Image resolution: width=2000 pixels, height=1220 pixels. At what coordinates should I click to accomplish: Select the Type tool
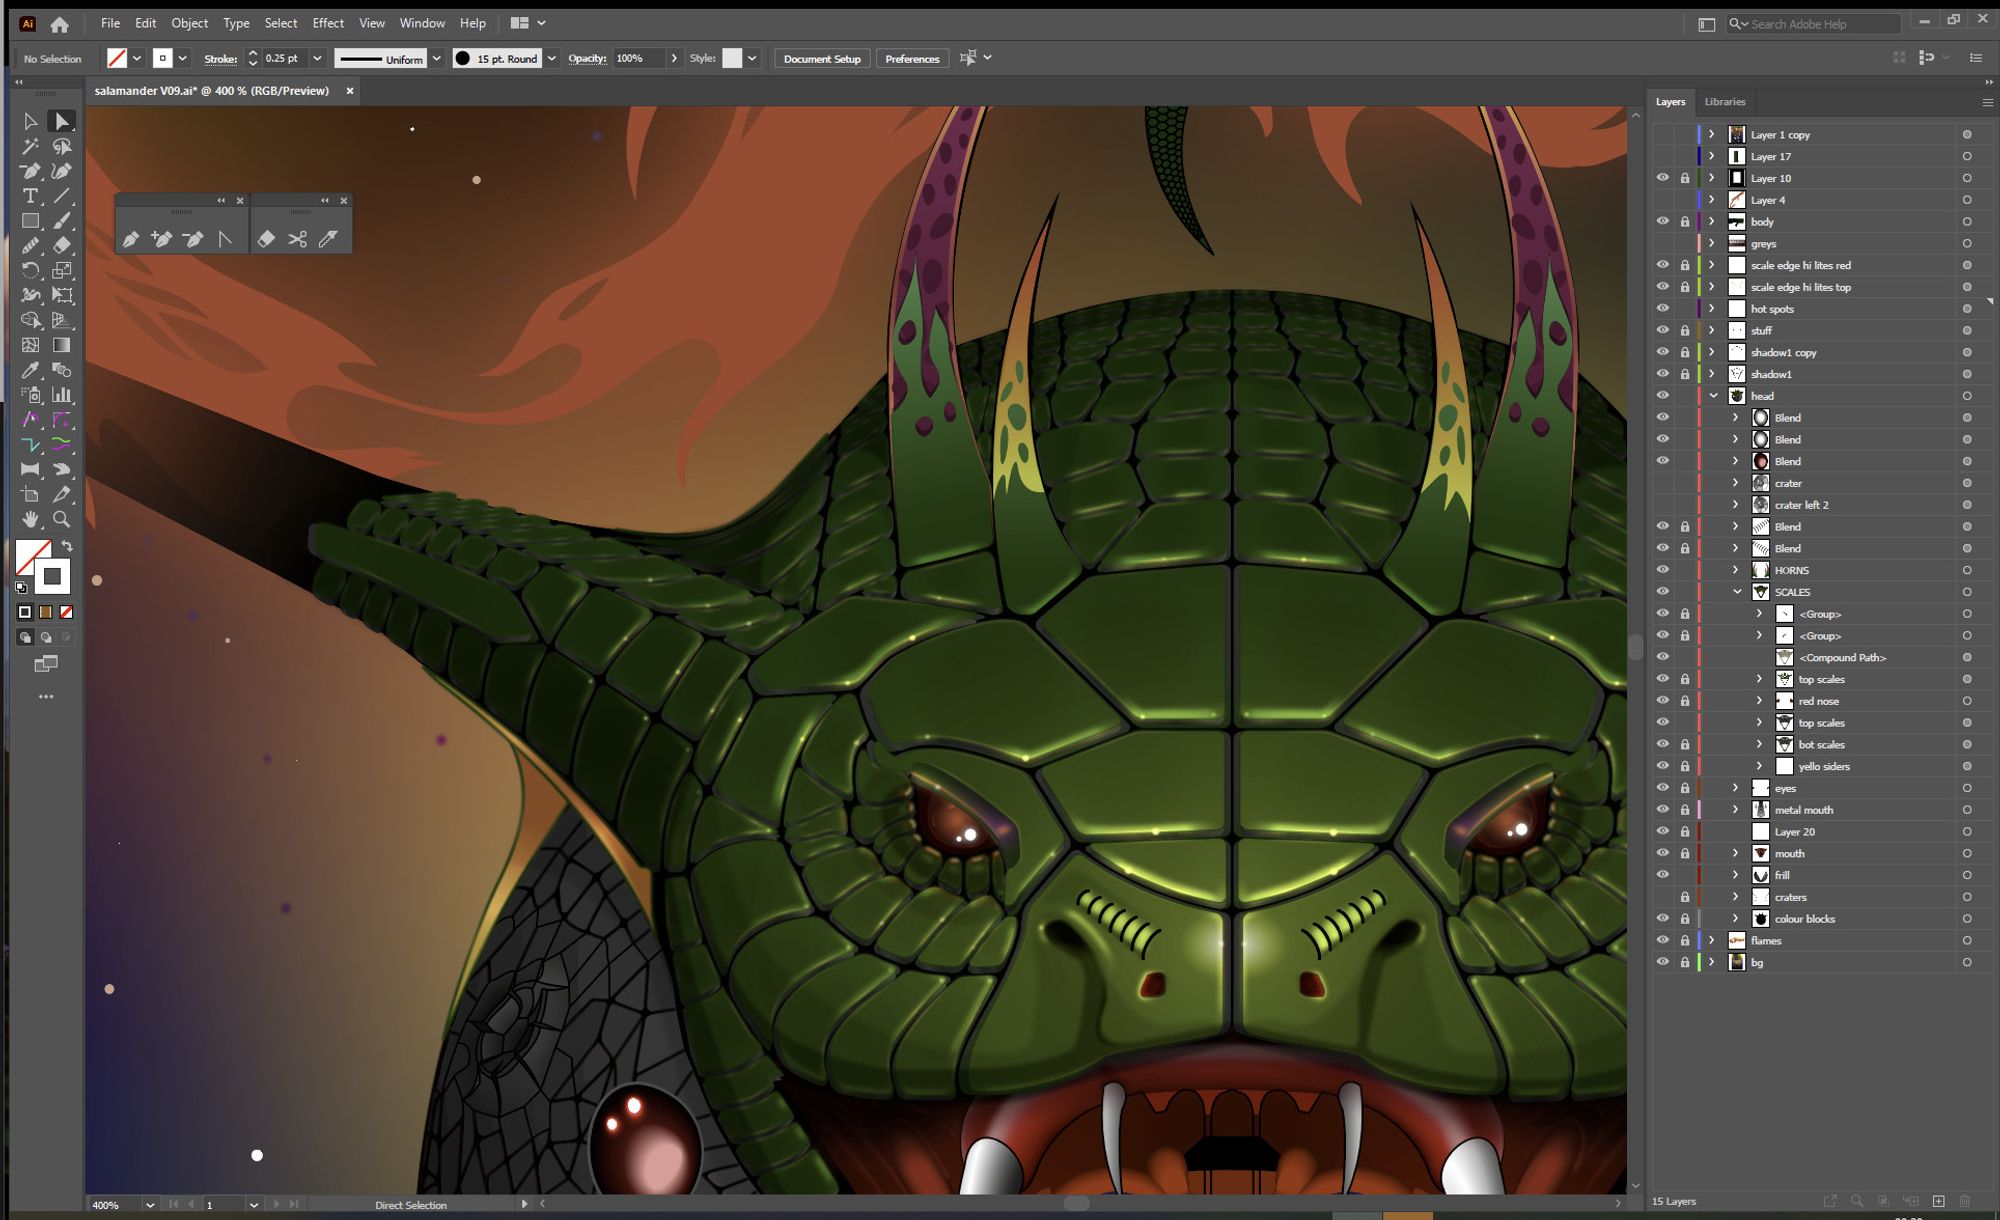[x=30, y=196]
